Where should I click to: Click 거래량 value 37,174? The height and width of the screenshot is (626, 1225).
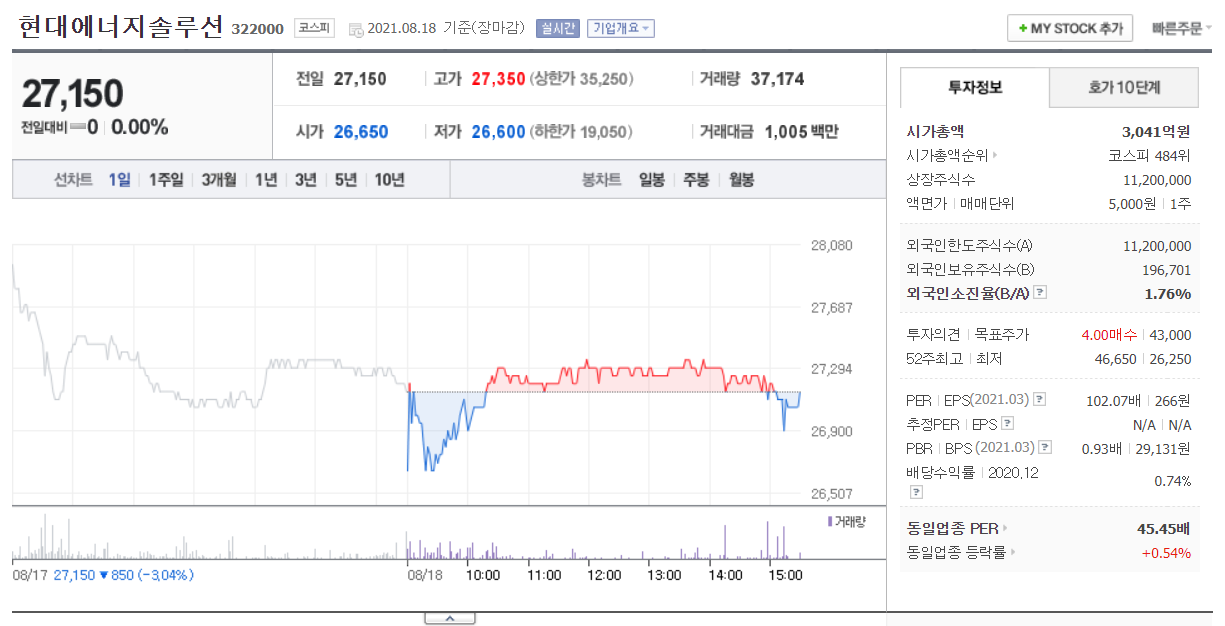[x=777, y=79]
